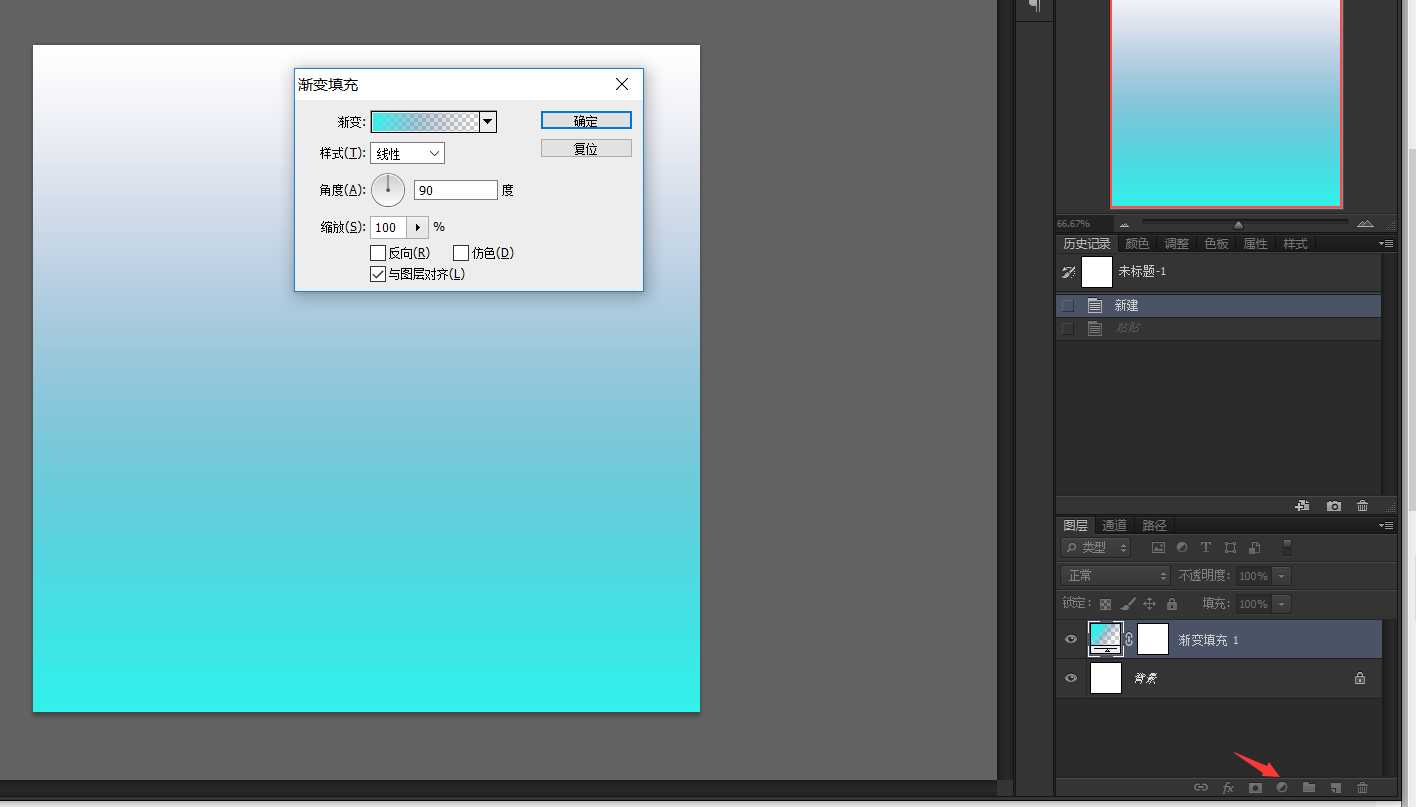Click the shape layer filter icon
This screenshot has height=807, width=1416.
tap(1230, 547)
